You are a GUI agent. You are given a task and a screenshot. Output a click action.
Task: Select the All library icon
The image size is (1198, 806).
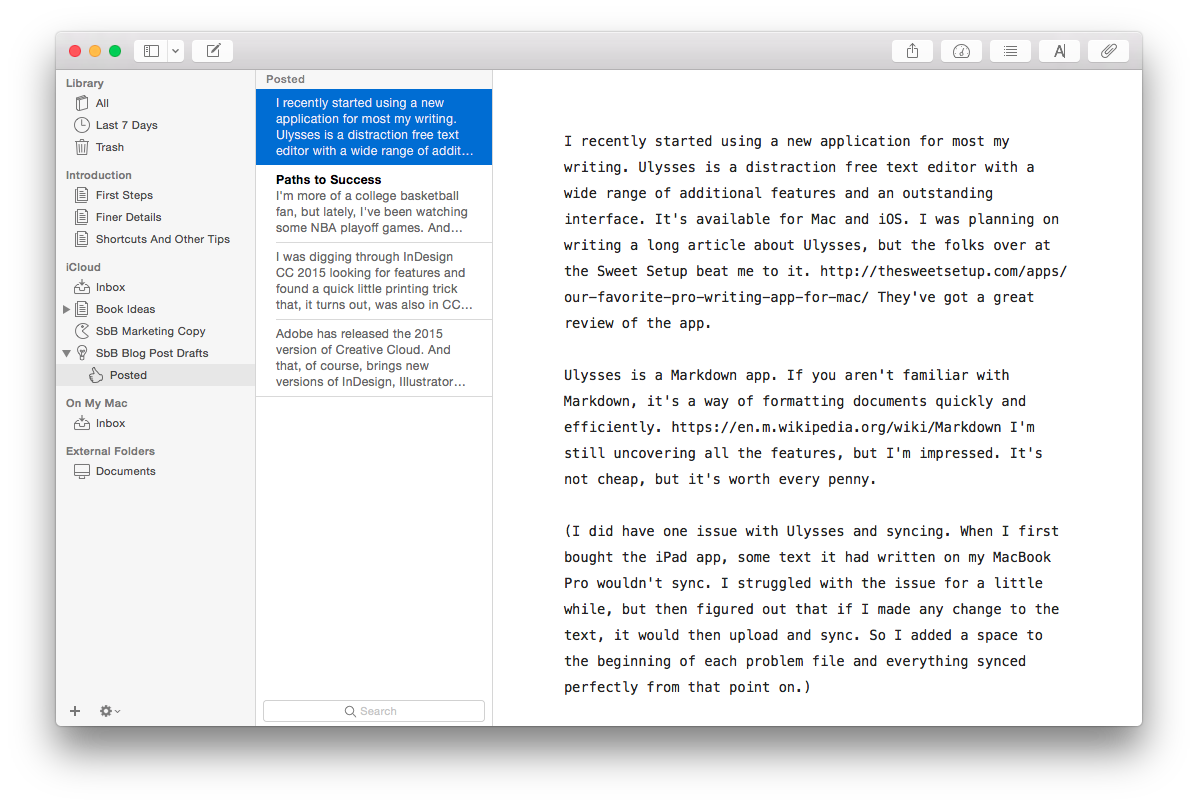pyautogui.click(x=82, y=103)
